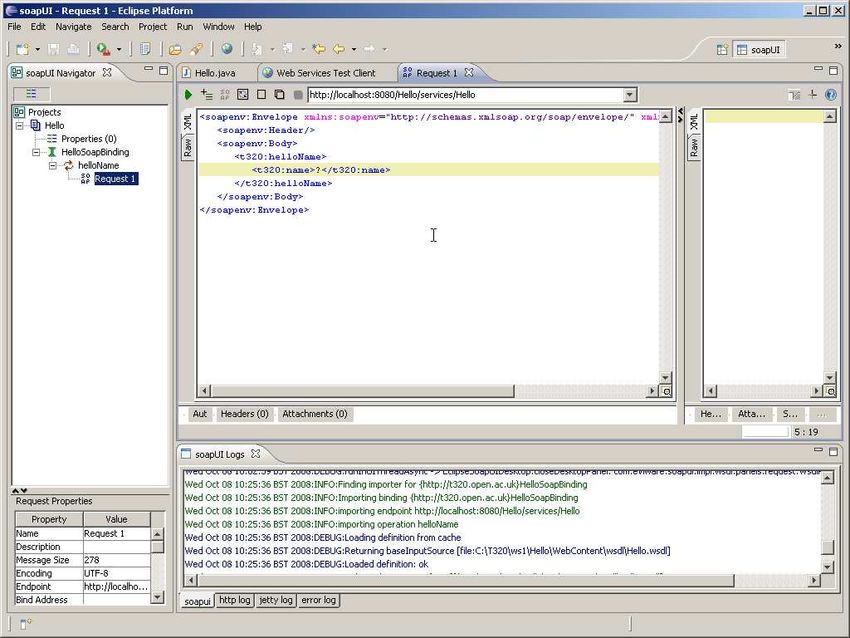
Task: Close the soapUI Logs view tab
Action: pos(256,454)
